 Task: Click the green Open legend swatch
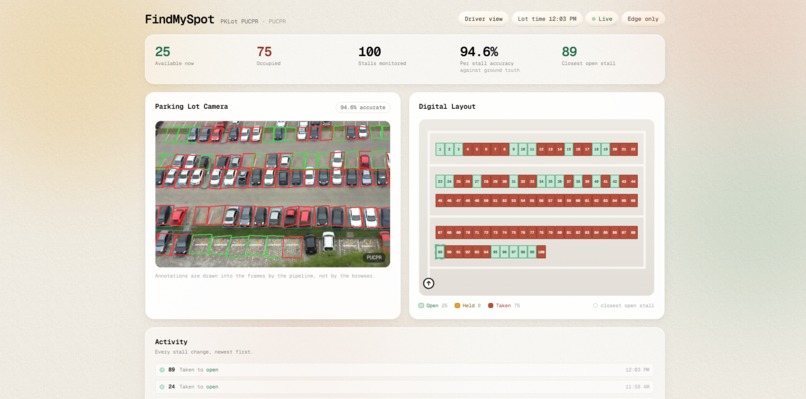pos(421,305)
